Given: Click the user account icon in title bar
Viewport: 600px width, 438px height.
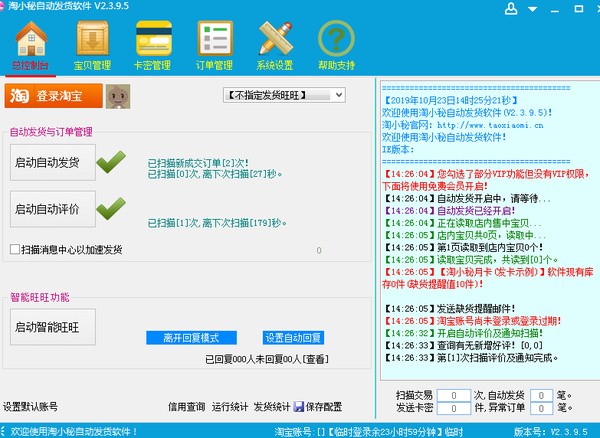Looking at the screenshot, I should point(511,8).
